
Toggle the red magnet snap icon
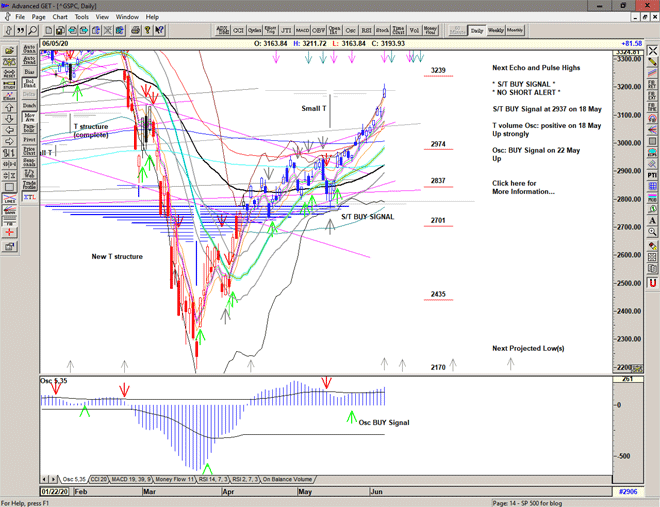(652, 283)
